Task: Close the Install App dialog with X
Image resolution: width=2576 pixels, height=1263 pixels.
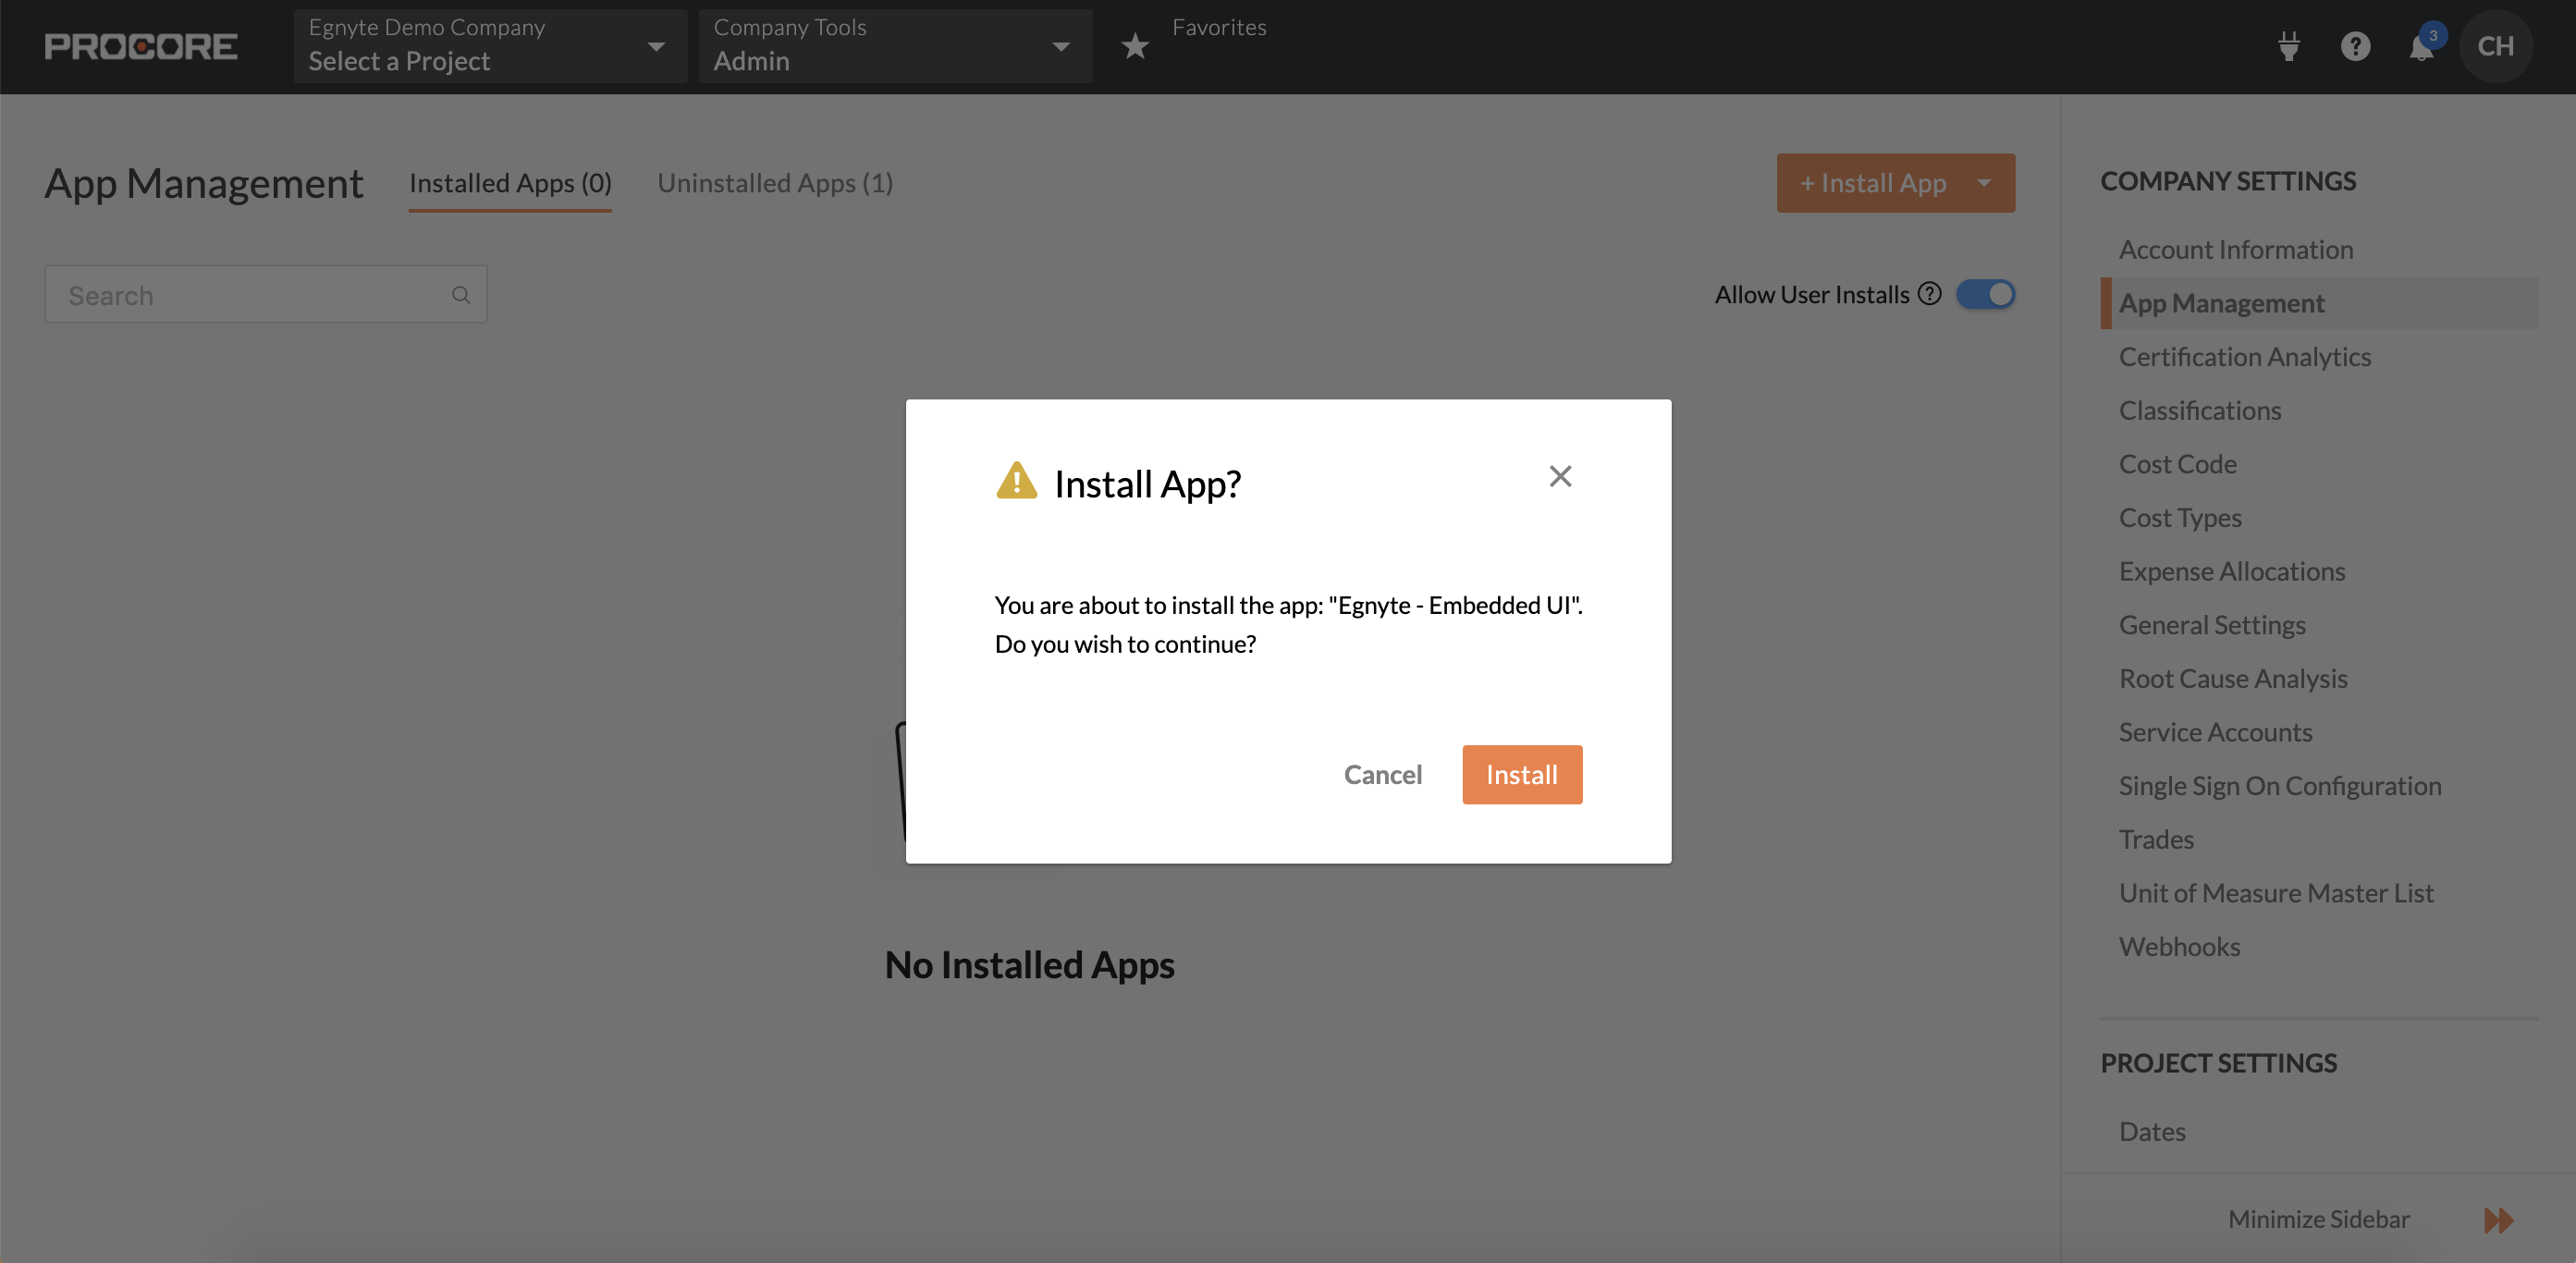Action: [1560, 476]
